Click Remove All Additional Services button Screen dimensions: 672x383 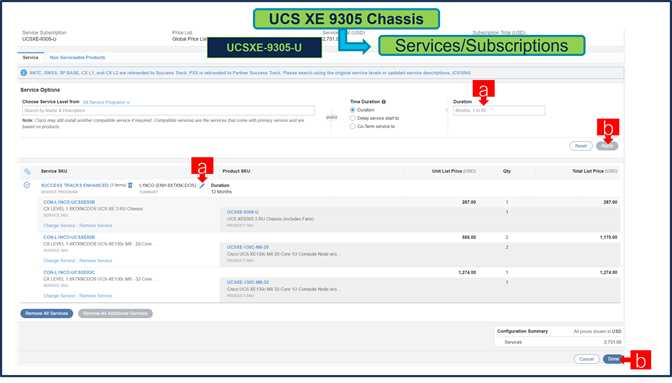click(x=115, y=314)
